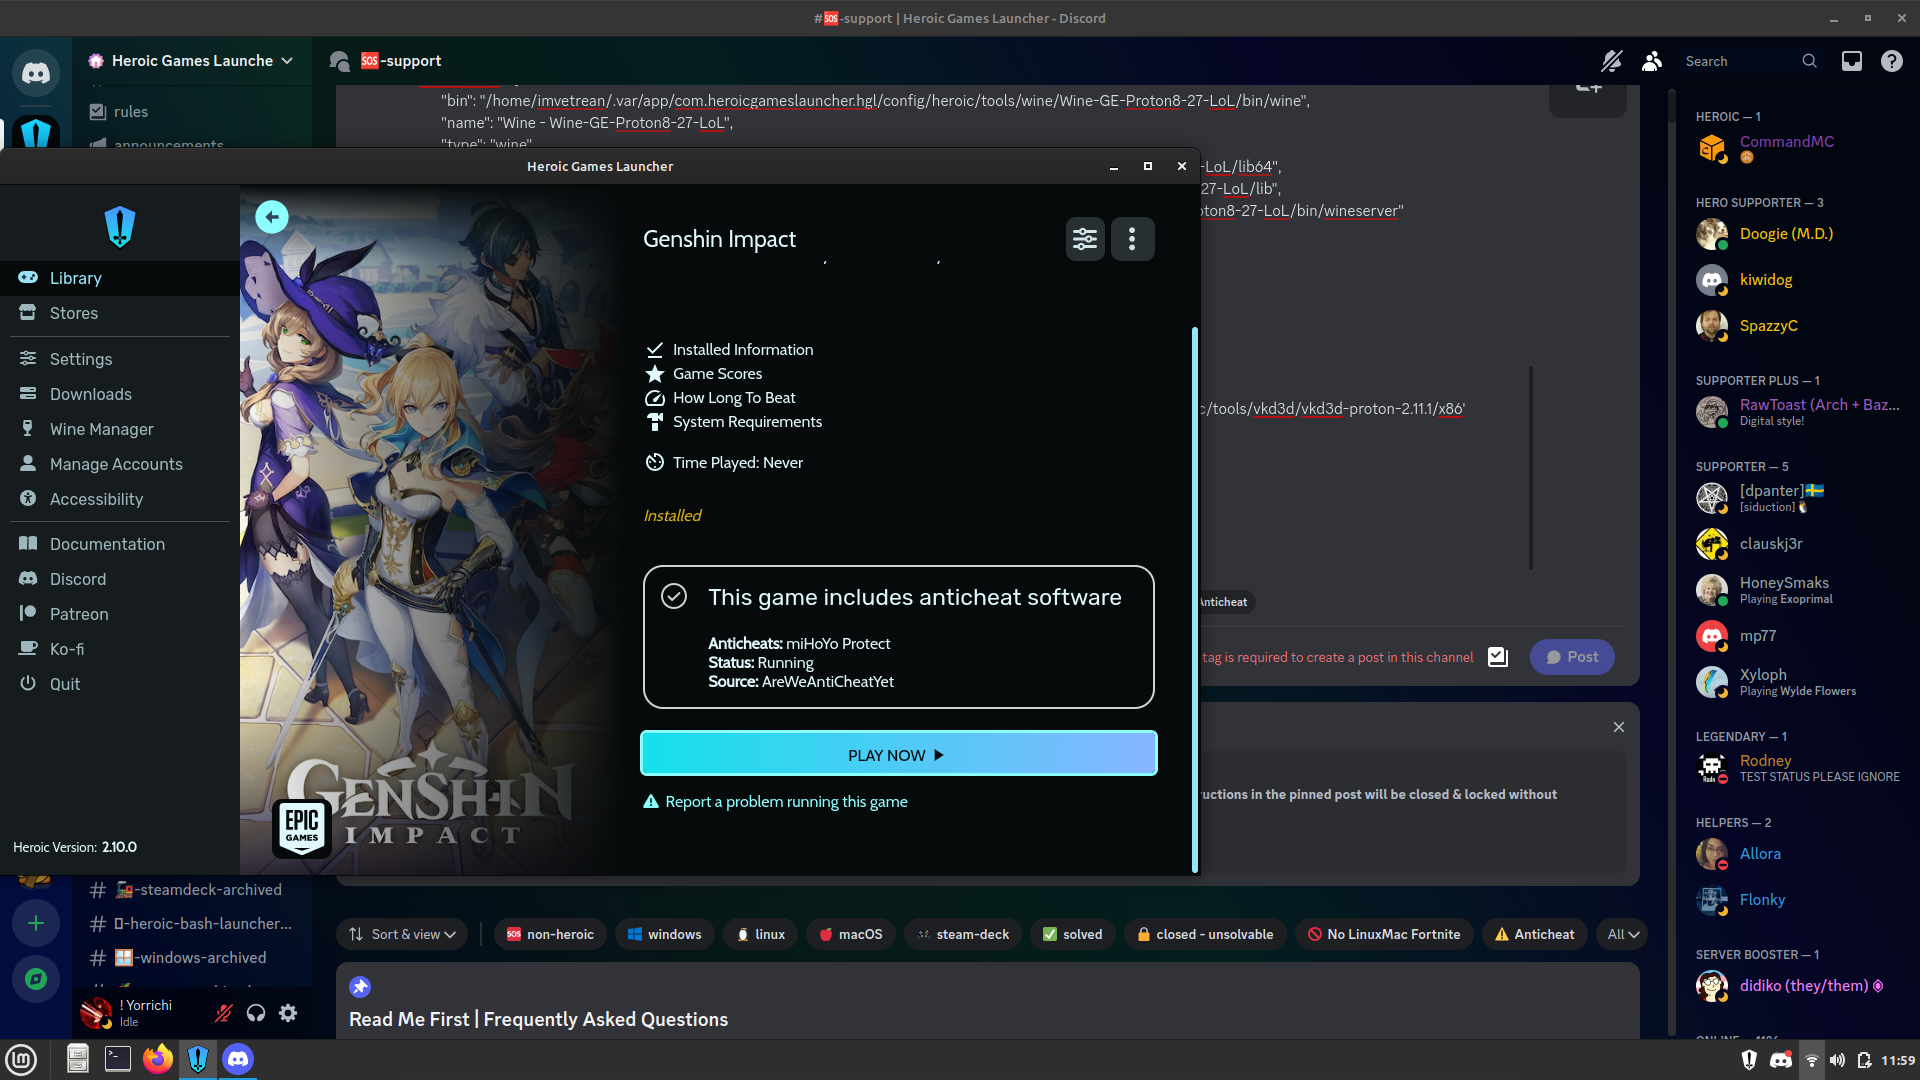1920x1080 pixels.
Task: Toggle headphones deafen button
Action: tap(256, 1013)
